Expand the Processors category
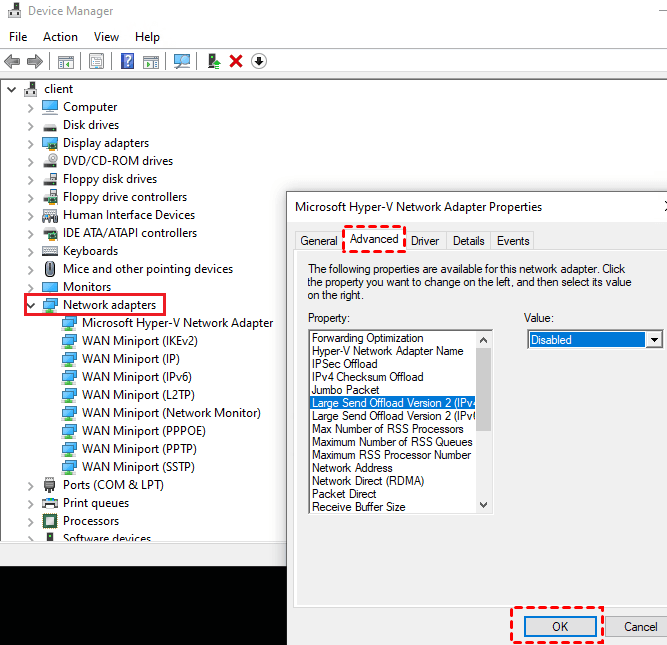The height and width of the screenshot is (645, 667). pos(31,522)
